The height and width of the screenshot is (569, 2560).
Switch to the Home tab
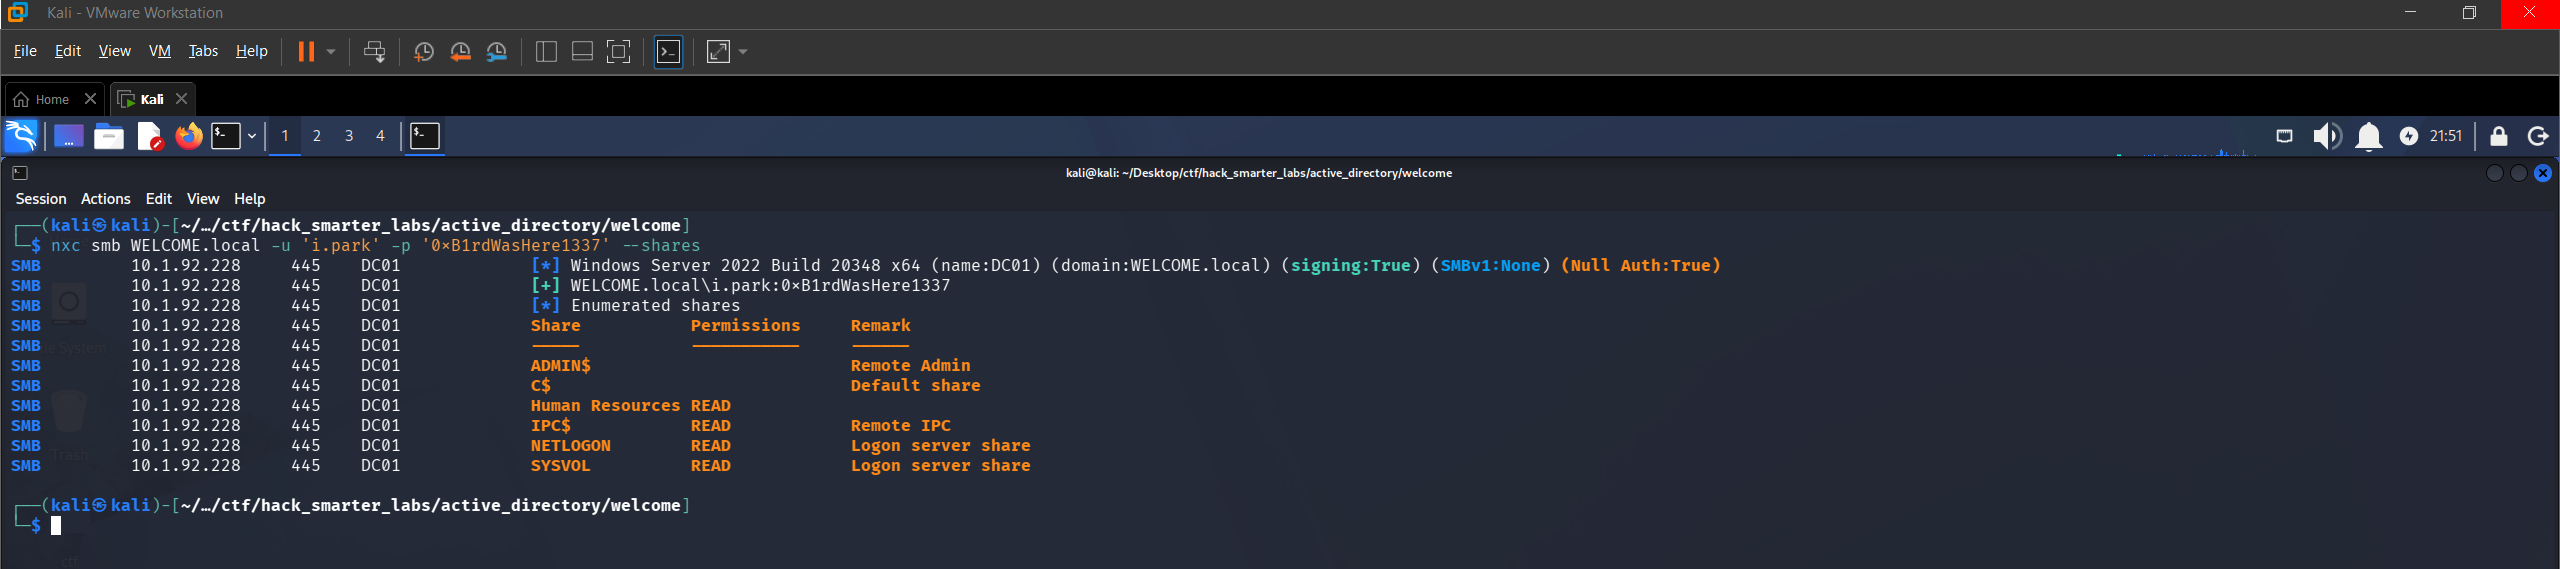[43, 99]
